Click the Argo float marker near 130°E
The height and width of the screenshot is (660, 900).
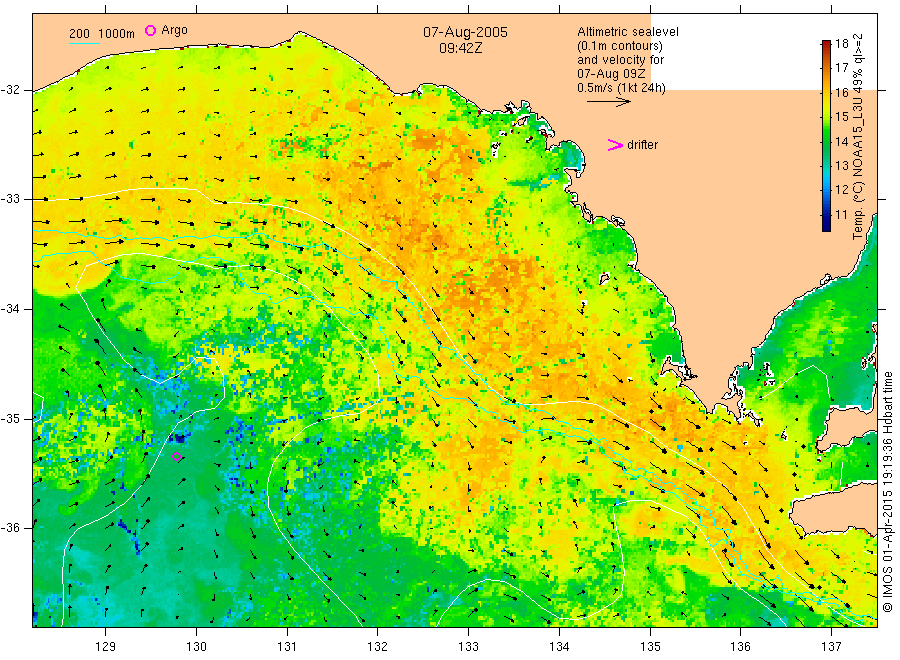pos(177,457)
